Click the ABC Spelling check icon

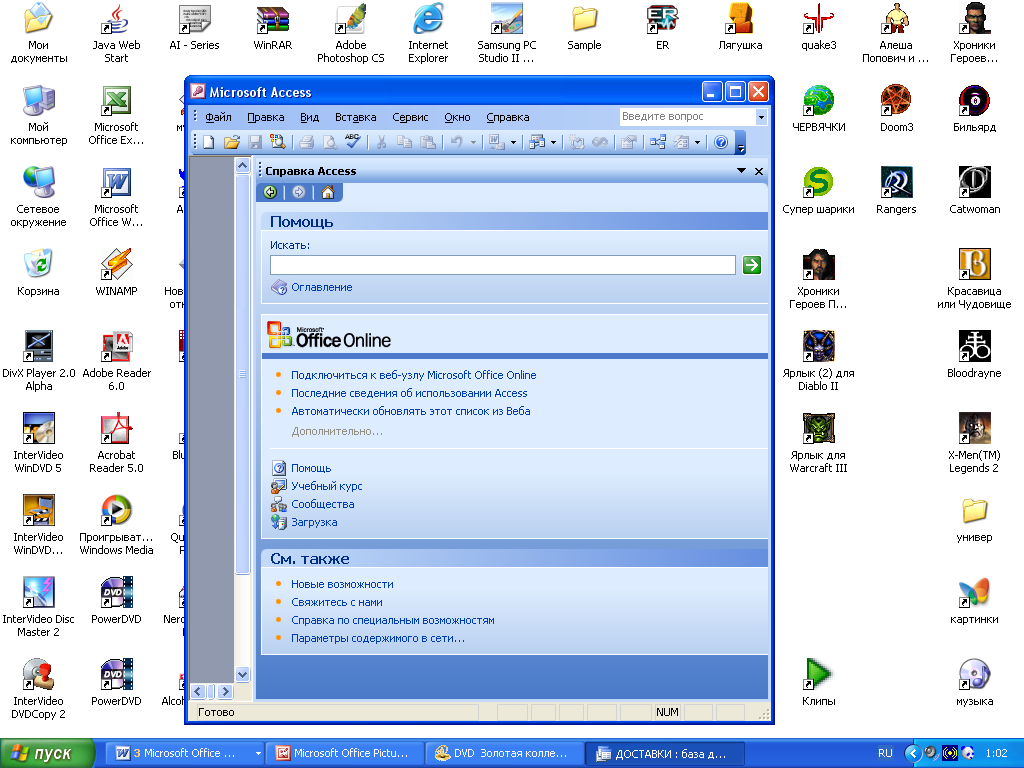pos(353,142)
